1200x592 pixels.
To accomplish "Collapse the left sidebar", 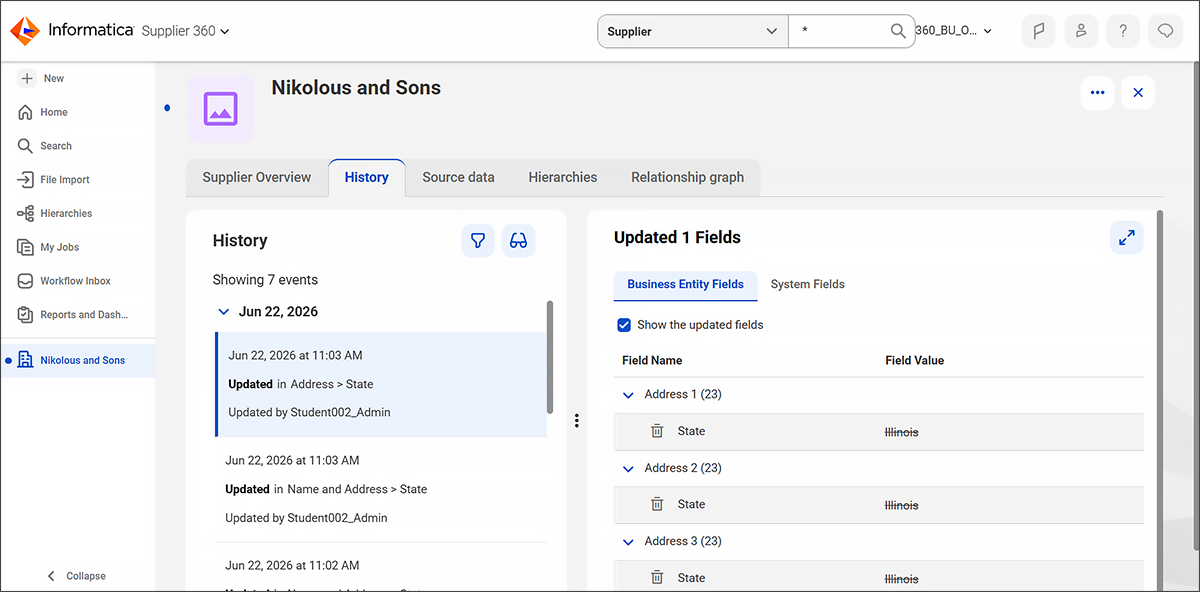I will 77,576.
